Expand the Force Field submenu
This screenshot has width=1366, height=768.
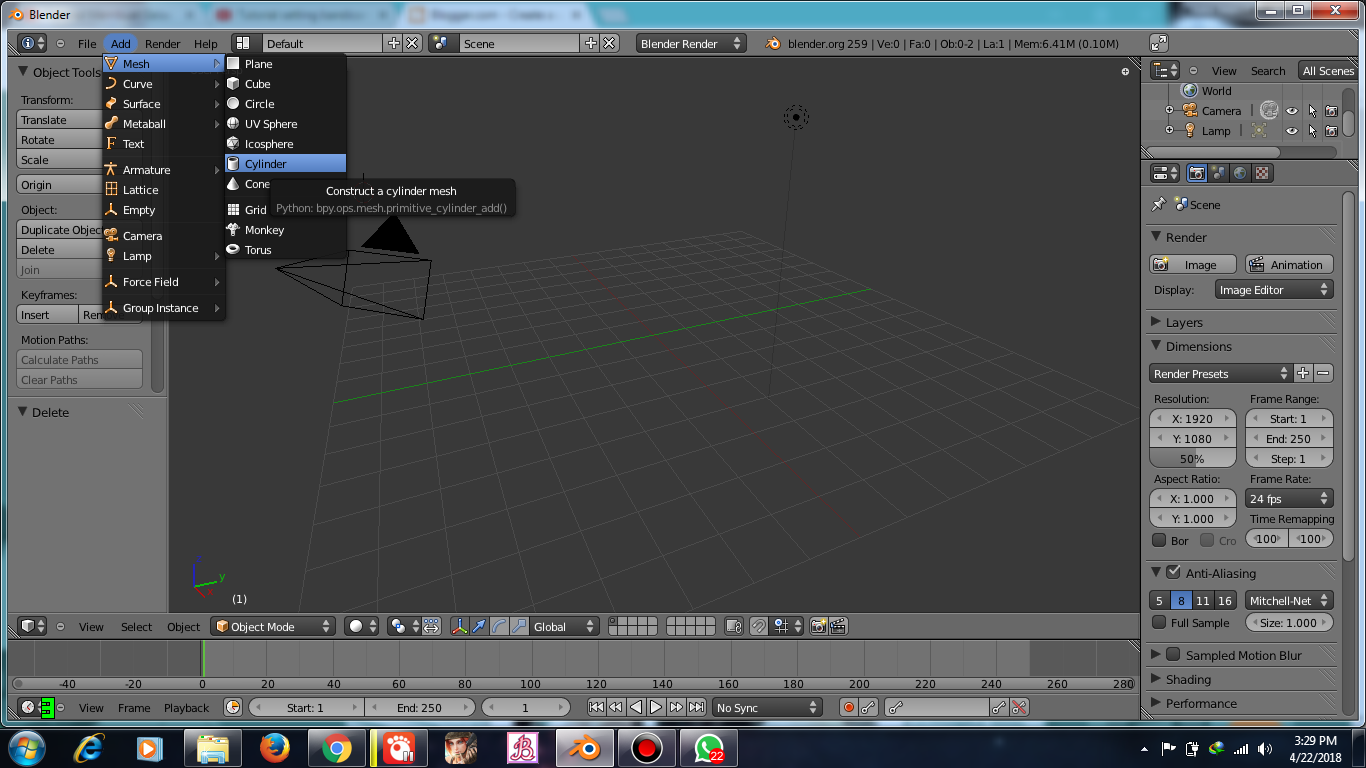(x=163, y=282)
